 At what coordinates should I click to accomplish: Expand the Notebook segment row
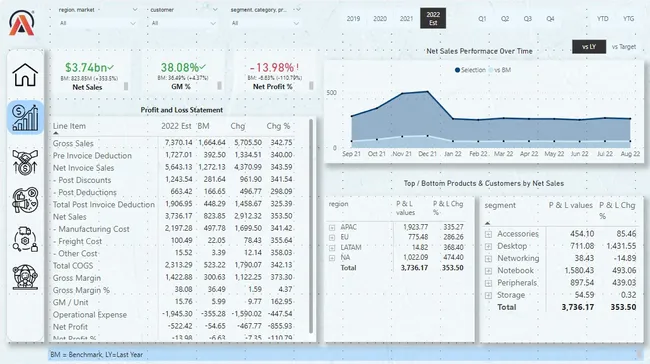(x=488, y=271)
